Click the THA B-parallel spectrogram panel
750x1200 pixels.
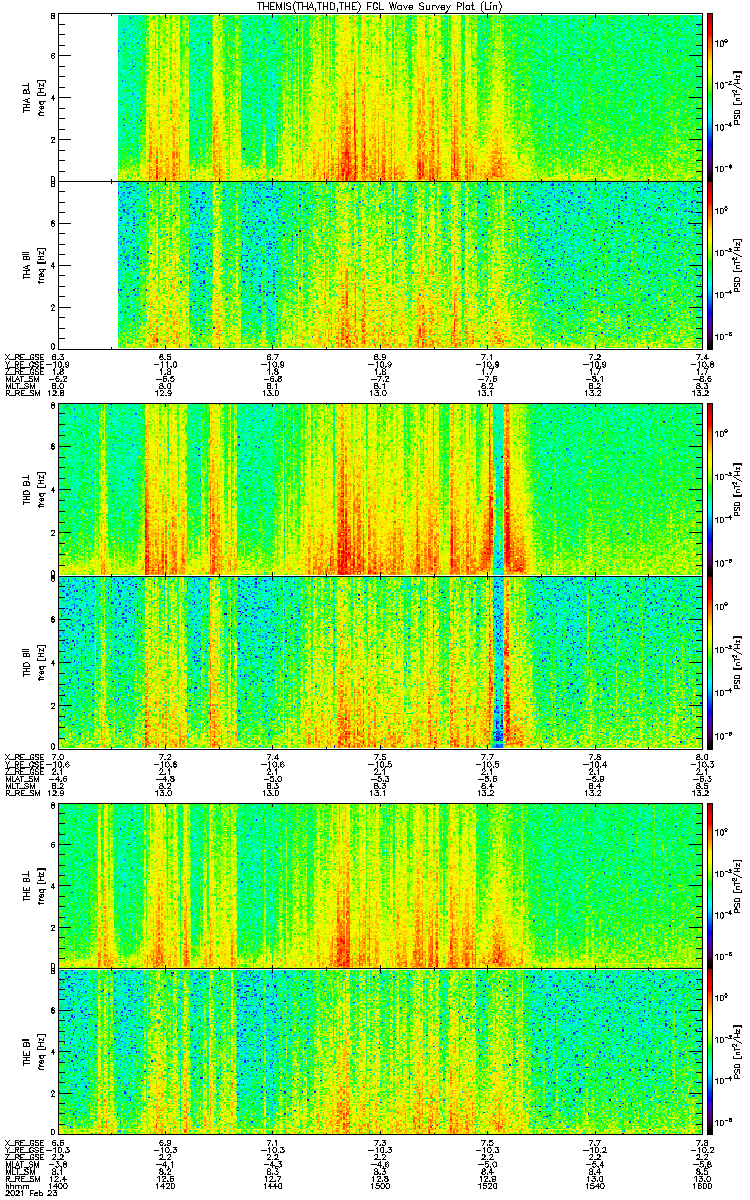pos(381,264)
